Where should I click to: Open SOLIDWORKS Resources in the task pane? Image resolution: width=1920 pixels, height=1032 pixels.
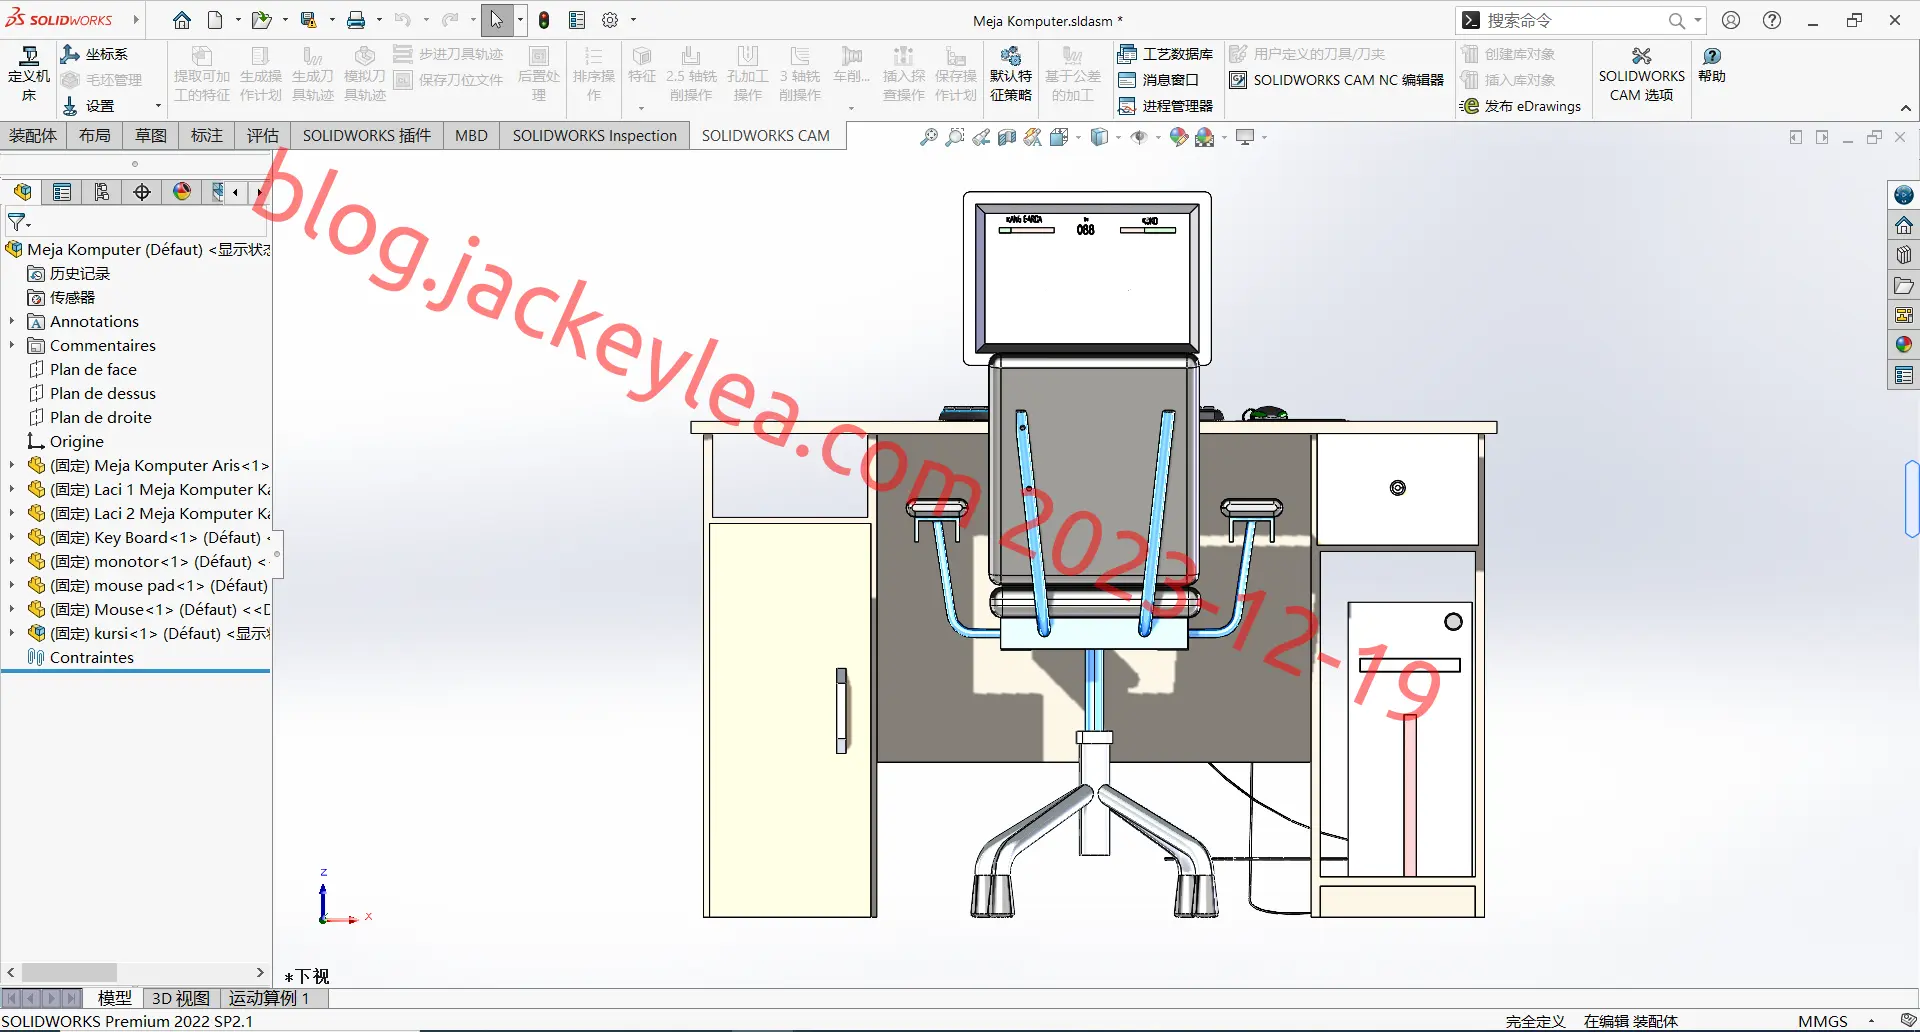pyautogui.click(x=1904, y=195)
